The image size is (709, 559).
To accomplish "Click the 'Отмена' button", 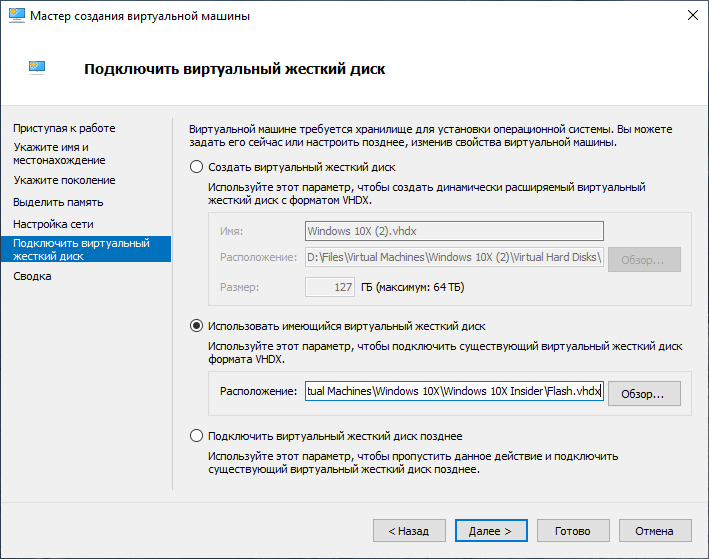I will point(655,531).
